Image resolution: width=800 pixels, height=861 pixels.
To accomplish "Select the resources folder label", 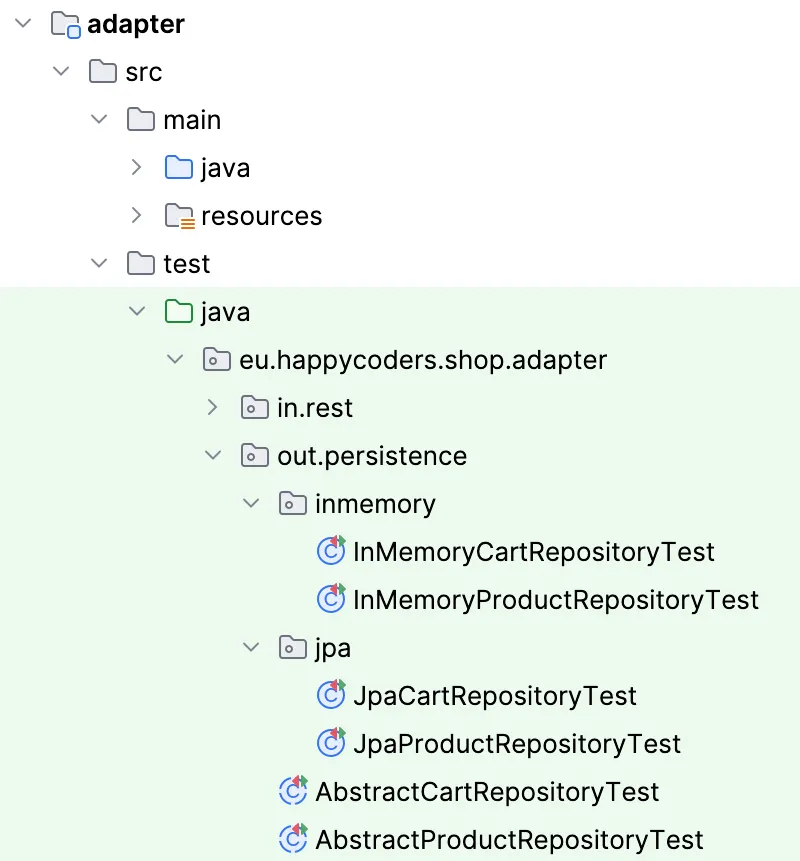I will (261, 216).
